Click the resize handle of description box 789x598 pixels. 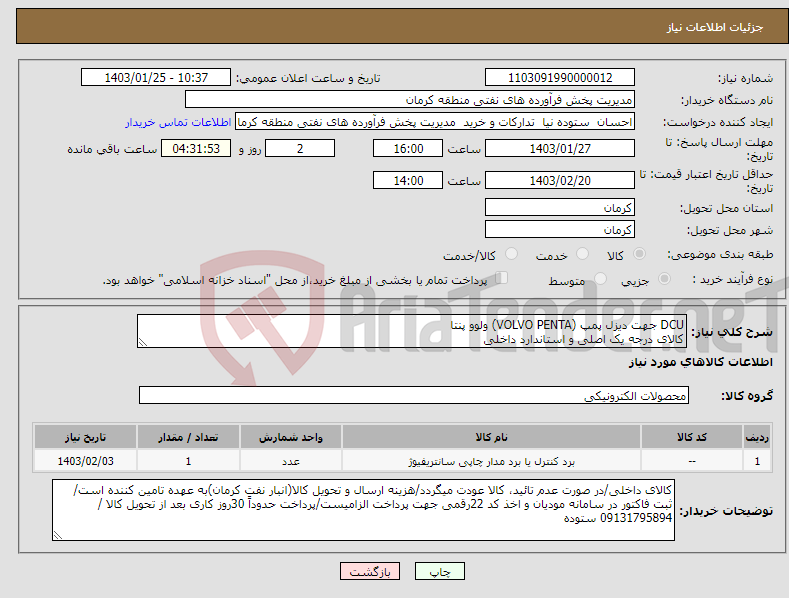(143, 342)
